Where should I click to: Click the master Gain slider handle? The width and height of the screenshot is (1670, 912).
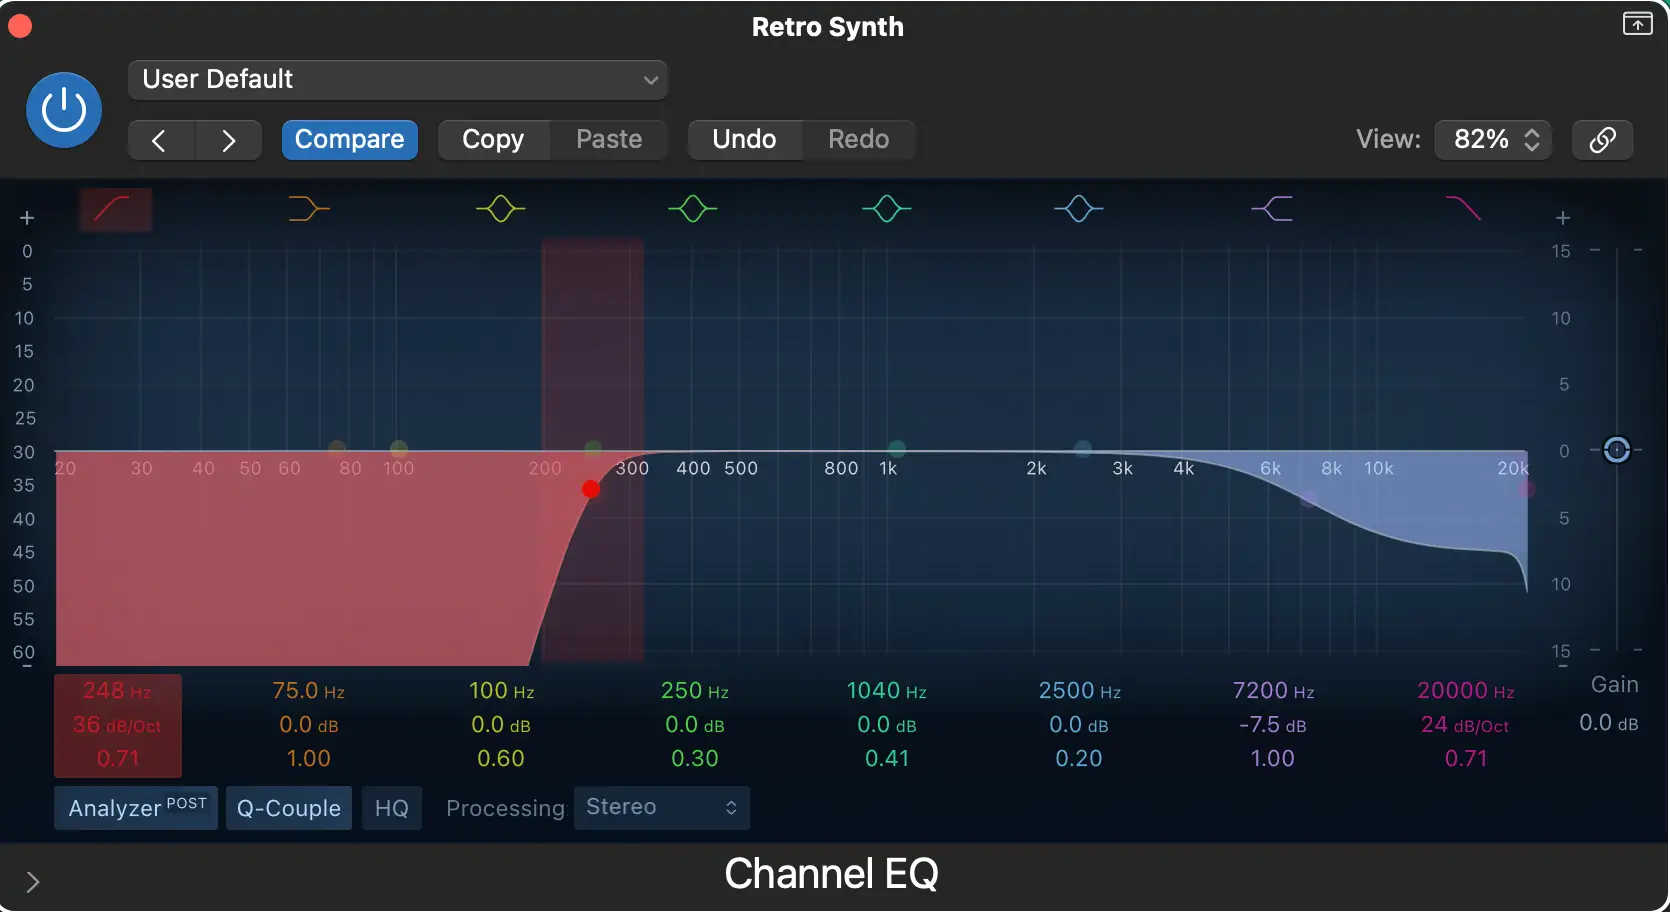click(1616, 450)
